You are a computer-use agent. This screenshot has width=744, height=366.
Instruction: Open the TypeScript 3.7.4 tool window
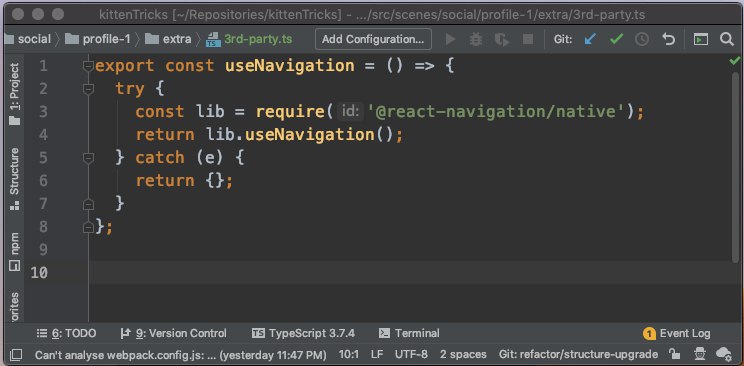pyautogui.click(x=304, y=333)
